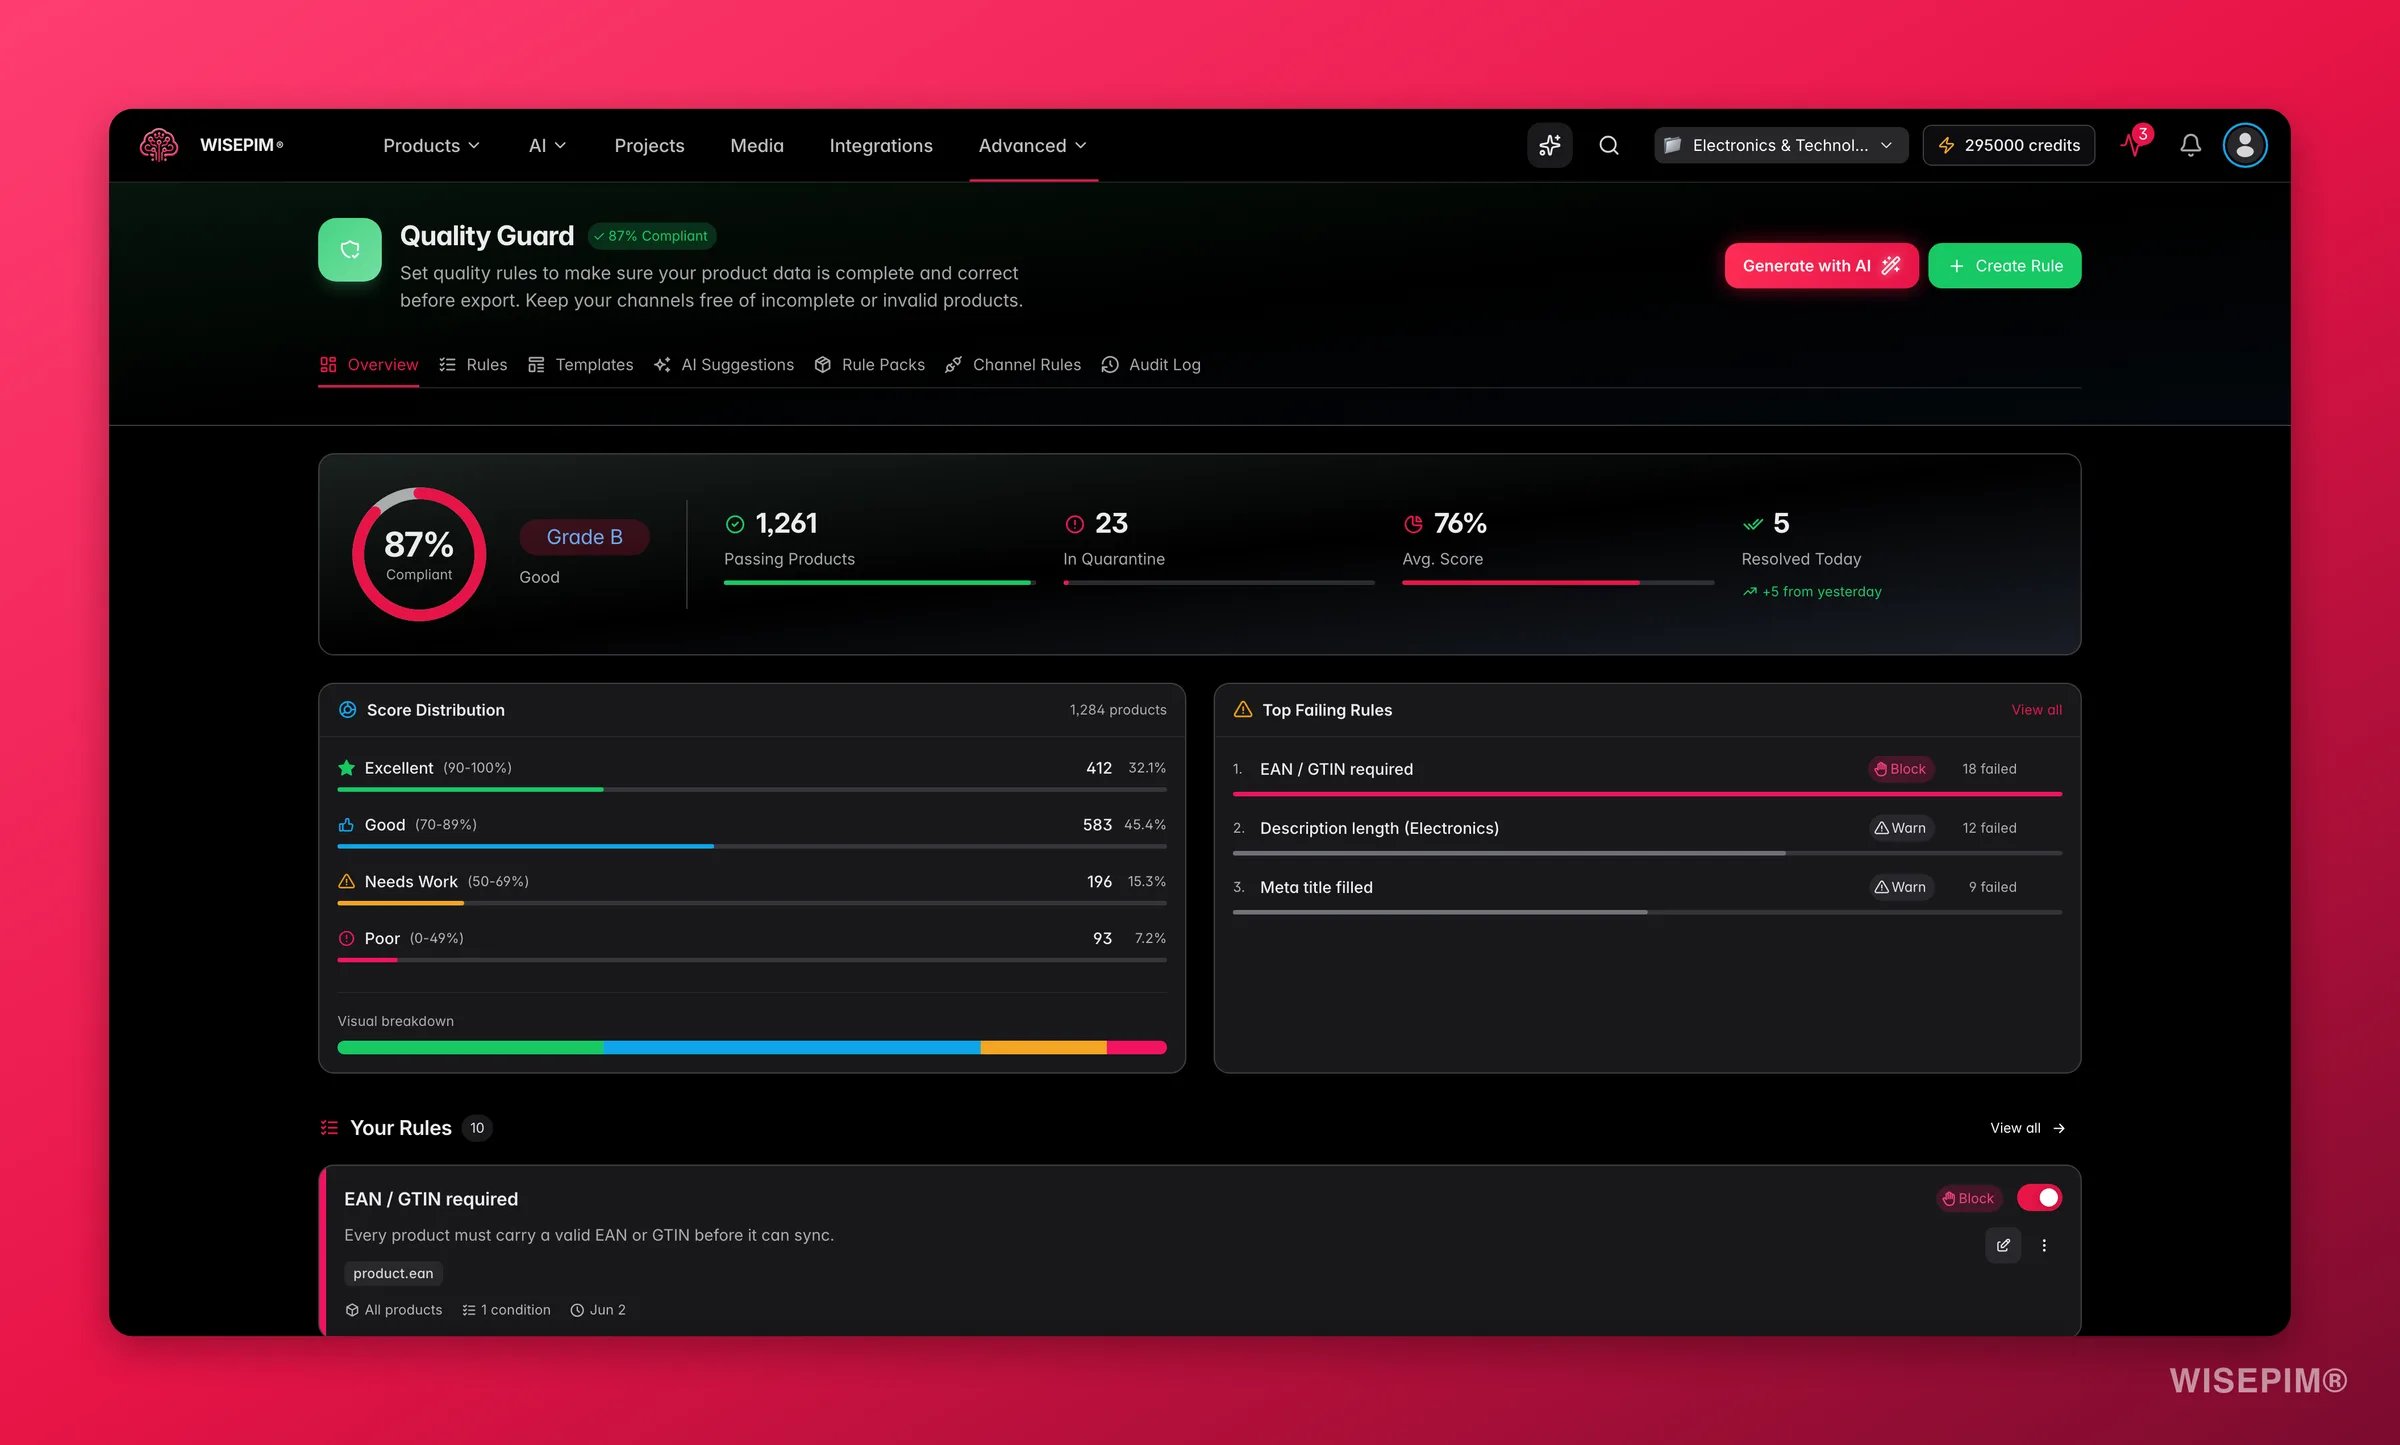Viewport: 2400px width, 1445px height.
Task: Click the Needs Work warning triangle icon
Action: (x=346, y=881)
